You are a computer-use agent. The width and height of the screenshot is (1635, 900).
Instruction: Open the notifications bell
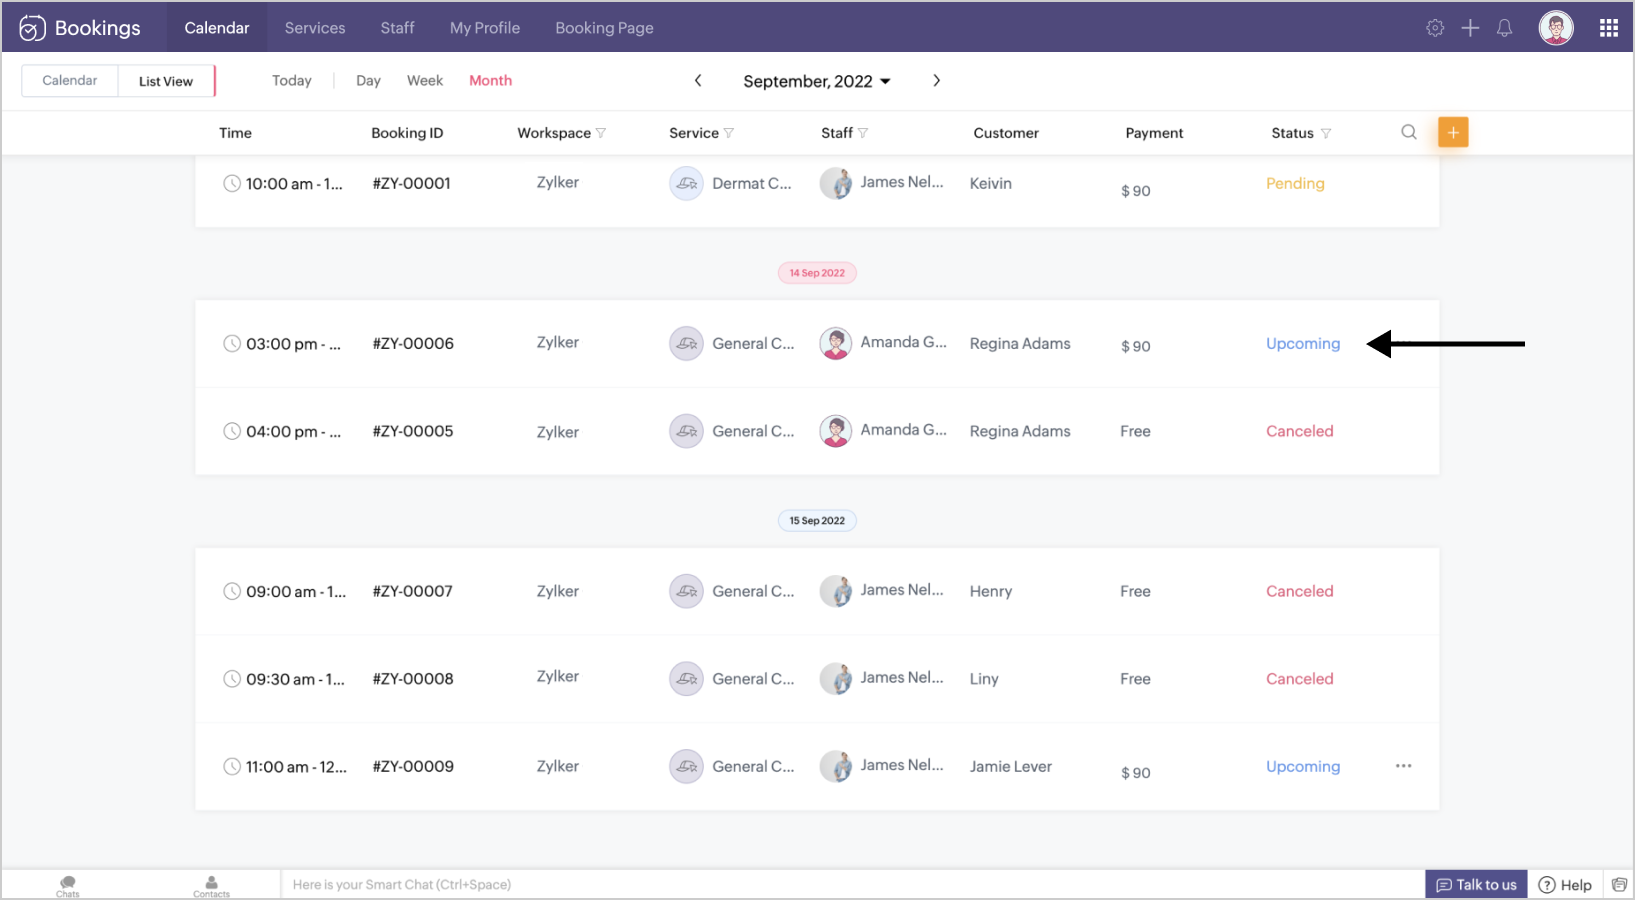coord(1504,28)
